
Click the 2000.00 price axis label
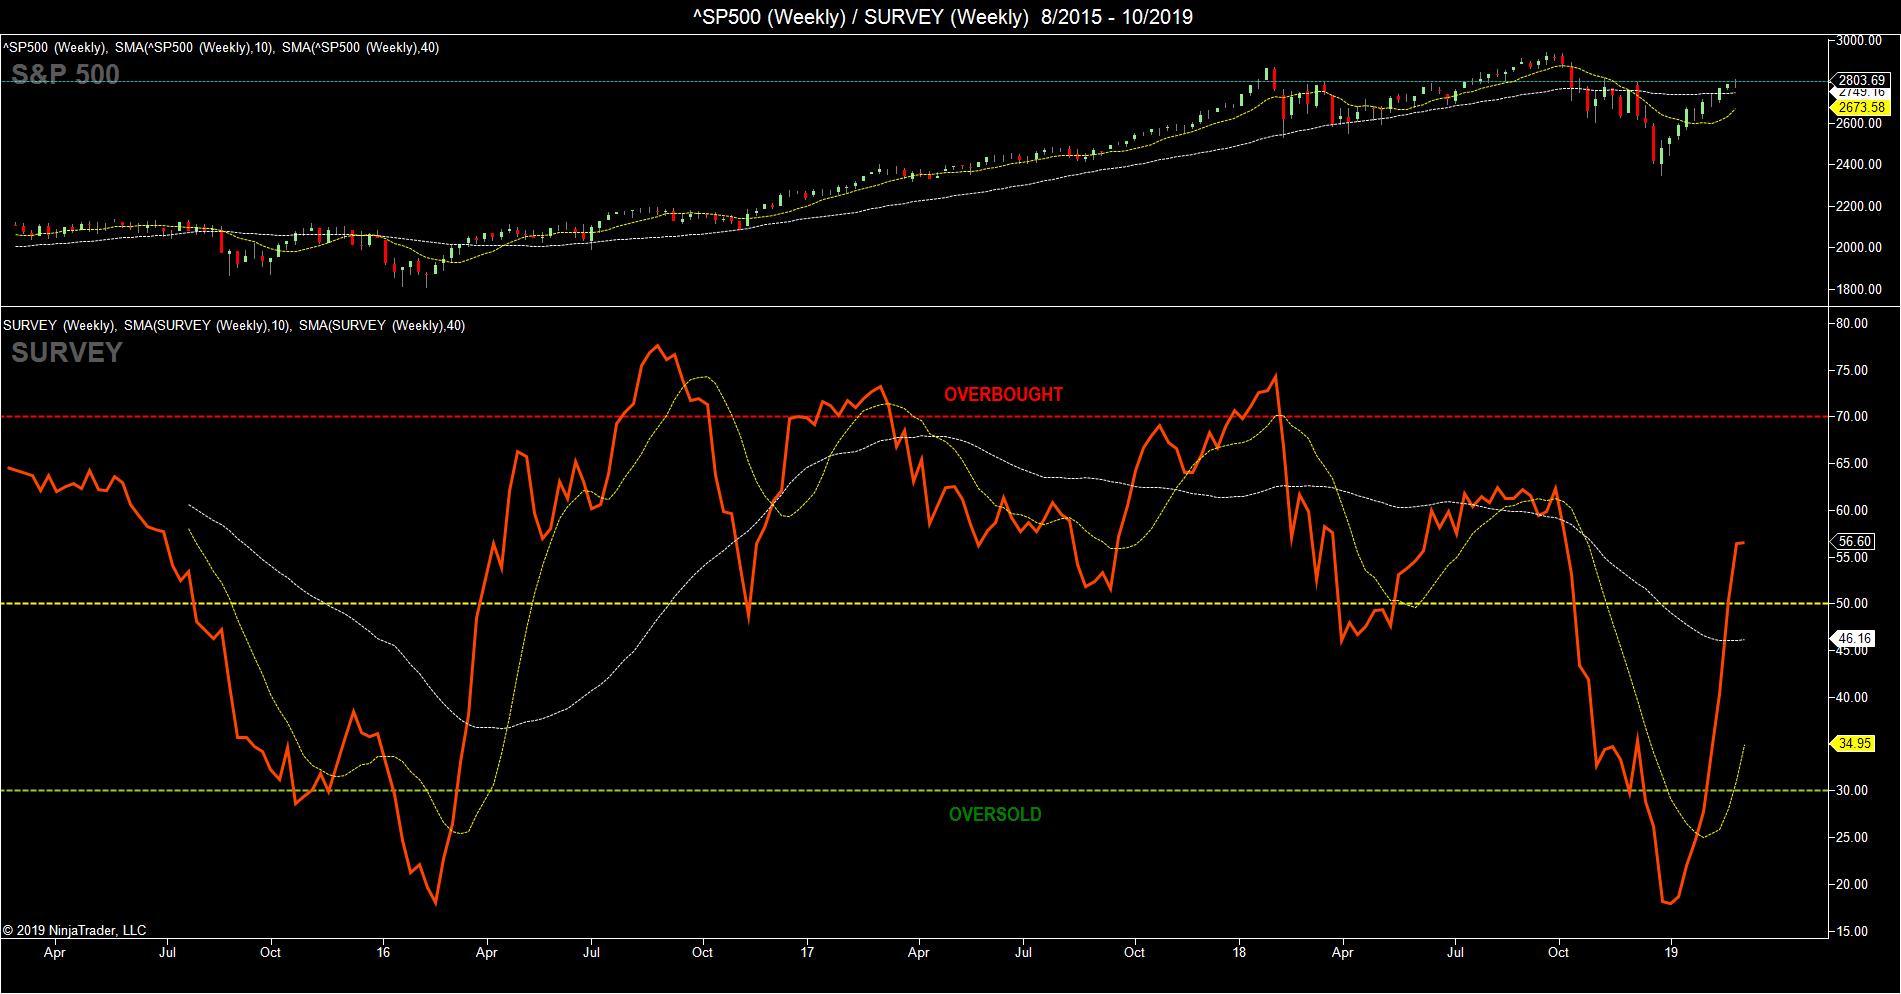coord(1860,248)
